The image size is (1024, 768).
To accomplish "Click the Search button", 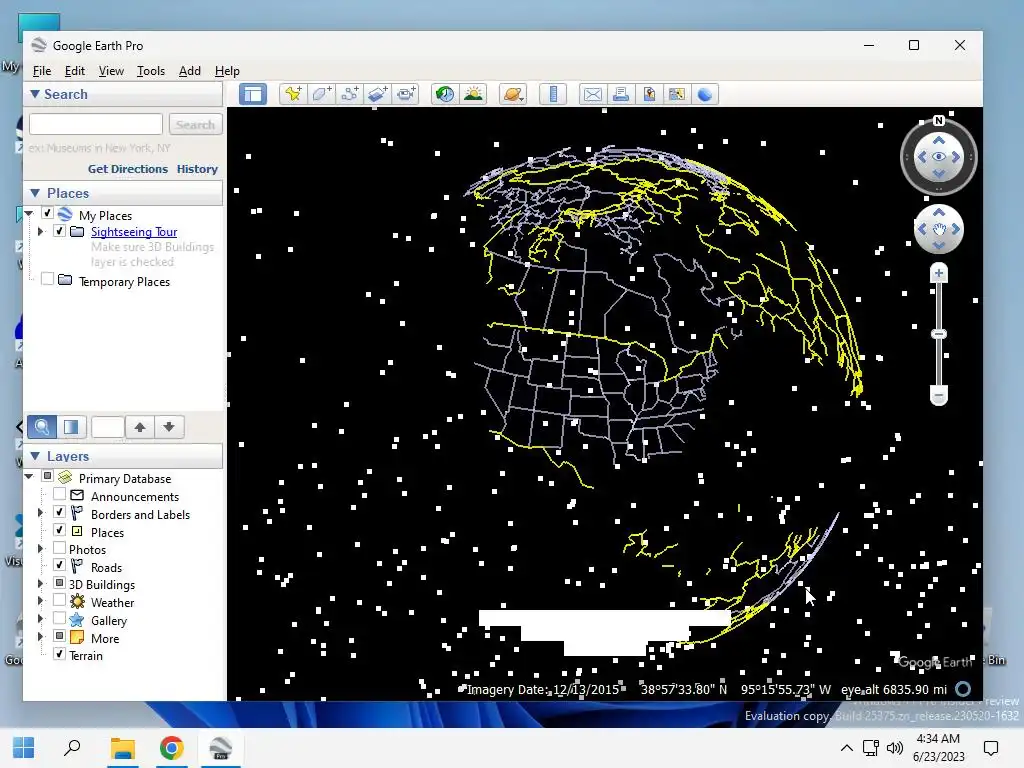I will (195, 124).
